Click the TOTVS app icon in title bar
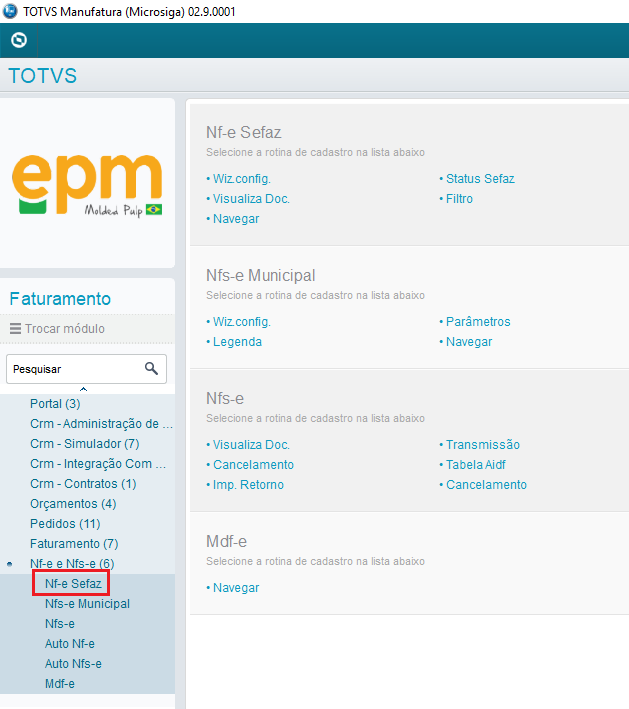629x709 pixels. (x=10, y=11)
